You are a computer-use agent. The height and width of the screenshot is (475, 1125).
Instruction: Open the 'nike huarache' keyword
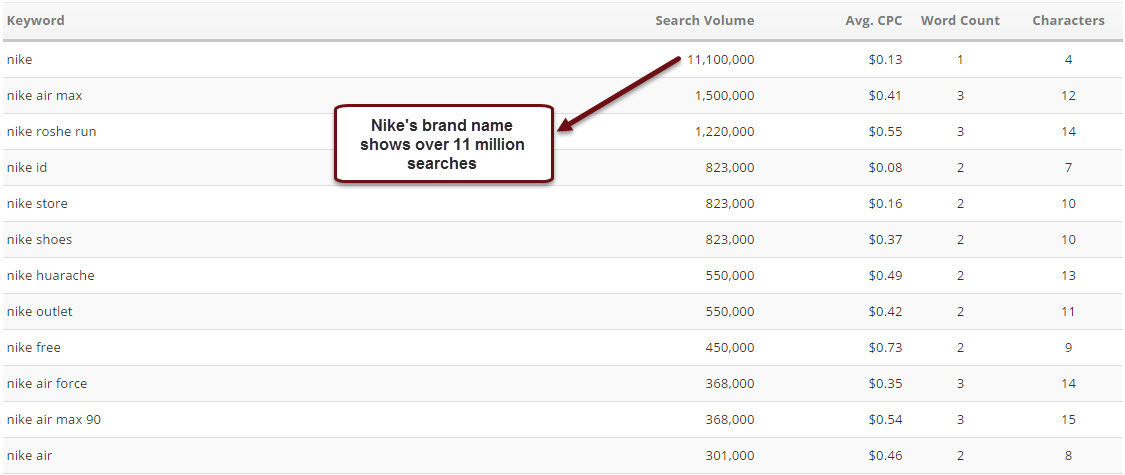[51, 276]
